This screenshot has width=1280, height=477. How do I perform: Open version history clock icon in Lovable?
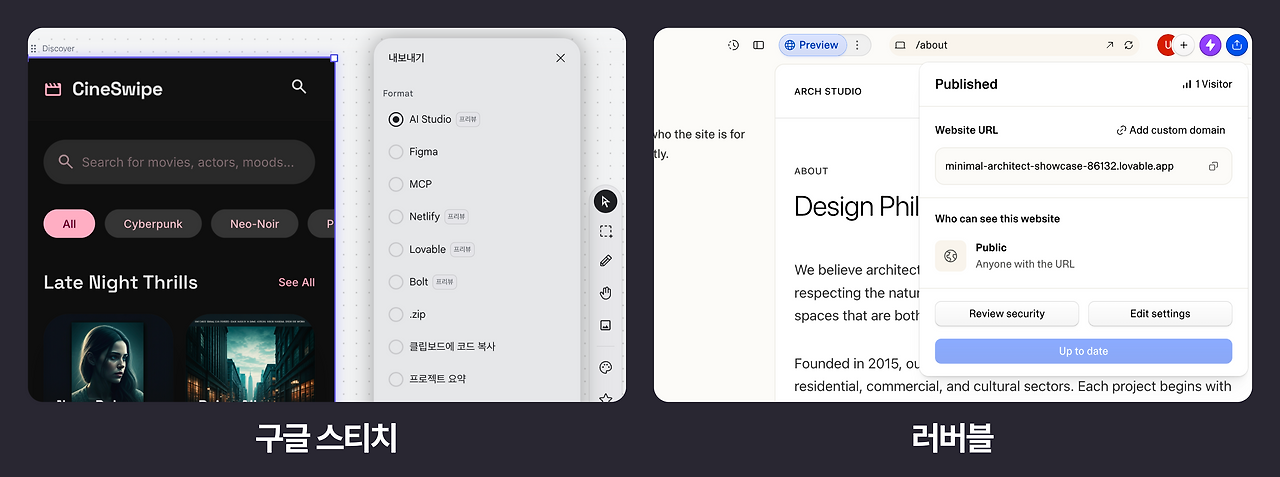733,45
